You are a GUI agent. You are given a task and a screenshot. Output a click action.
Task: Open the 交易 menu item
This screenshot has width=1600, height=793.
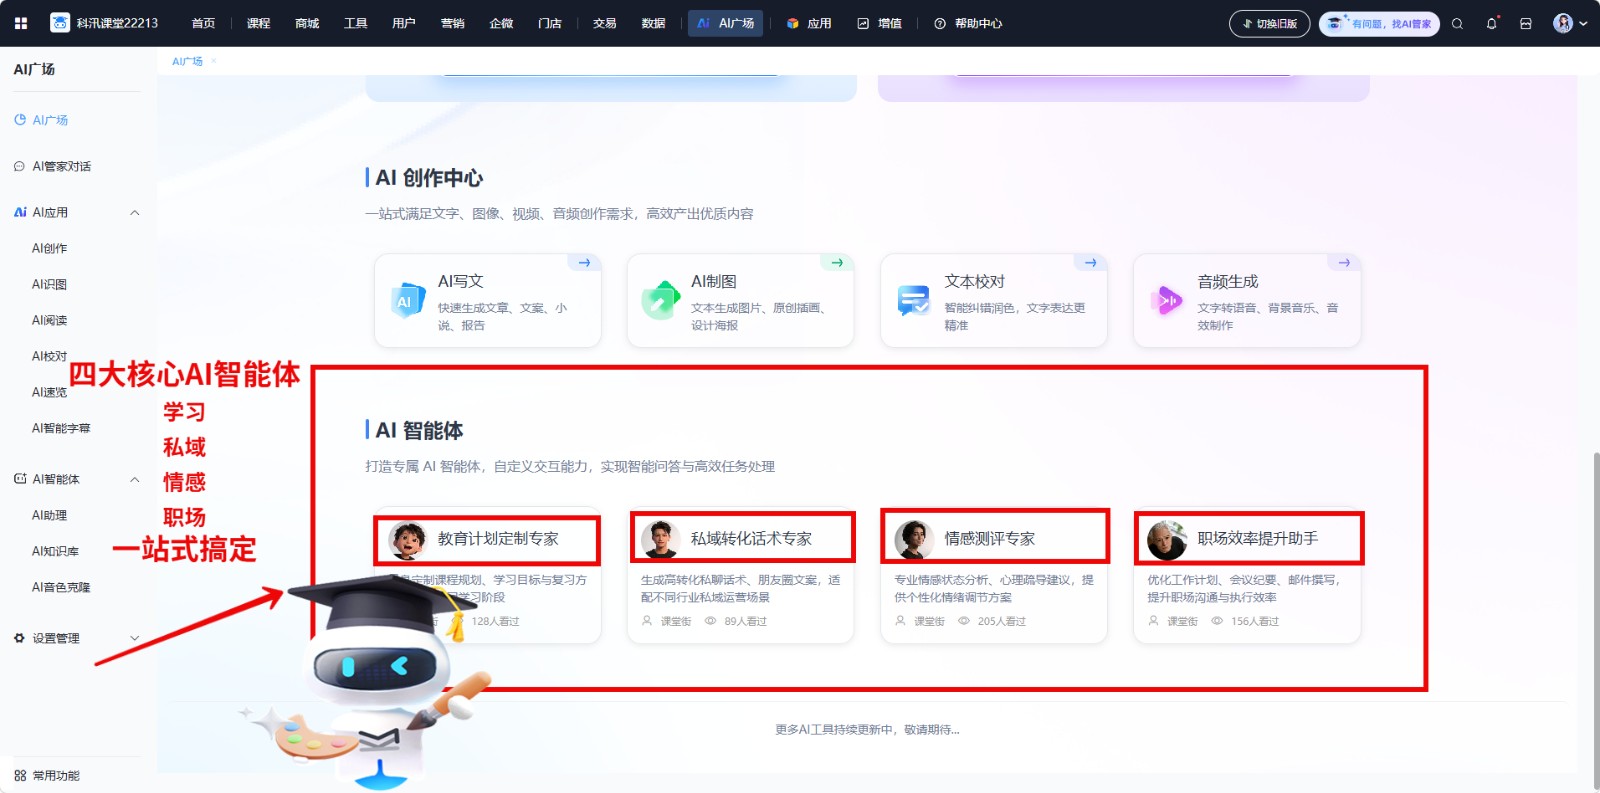[605, 23]
